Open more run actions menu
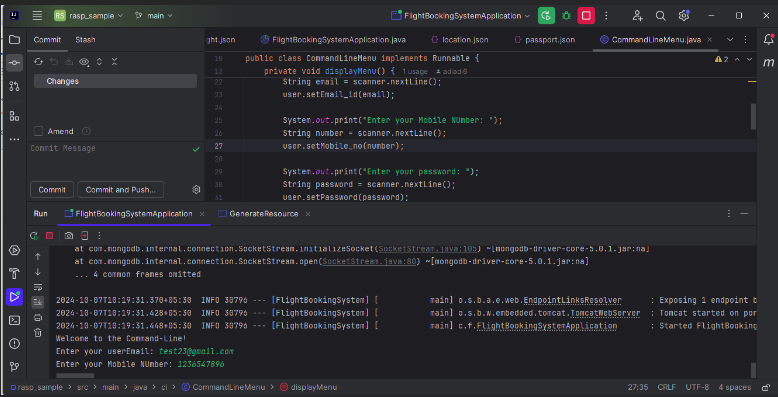This screenshot has width=778, height=397. click(x=606, y=16)
